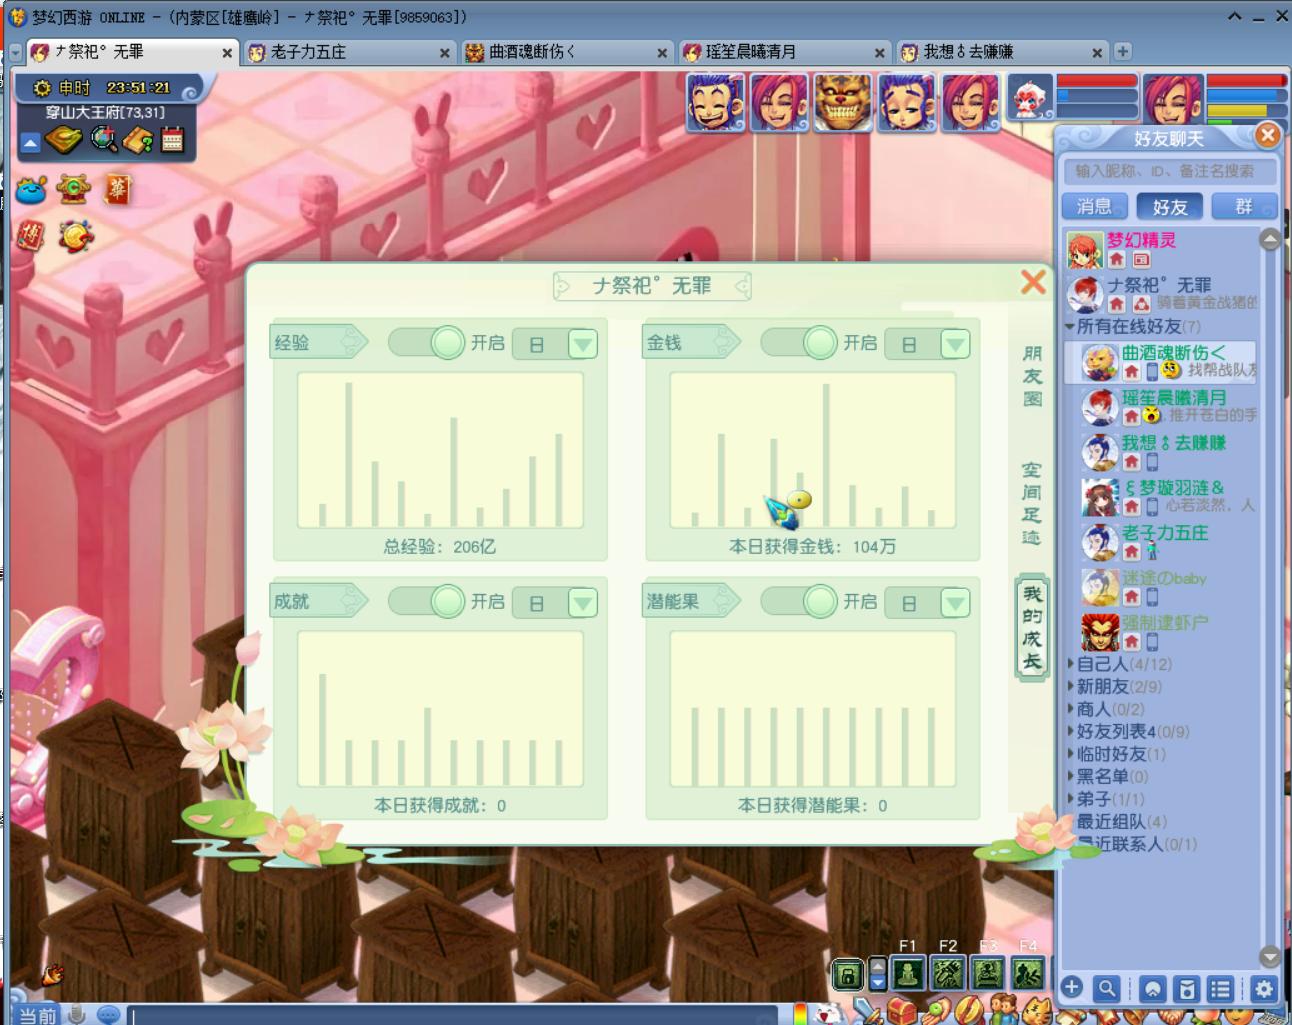Click the microphone icon beside 当前

tap(76, 1014)
